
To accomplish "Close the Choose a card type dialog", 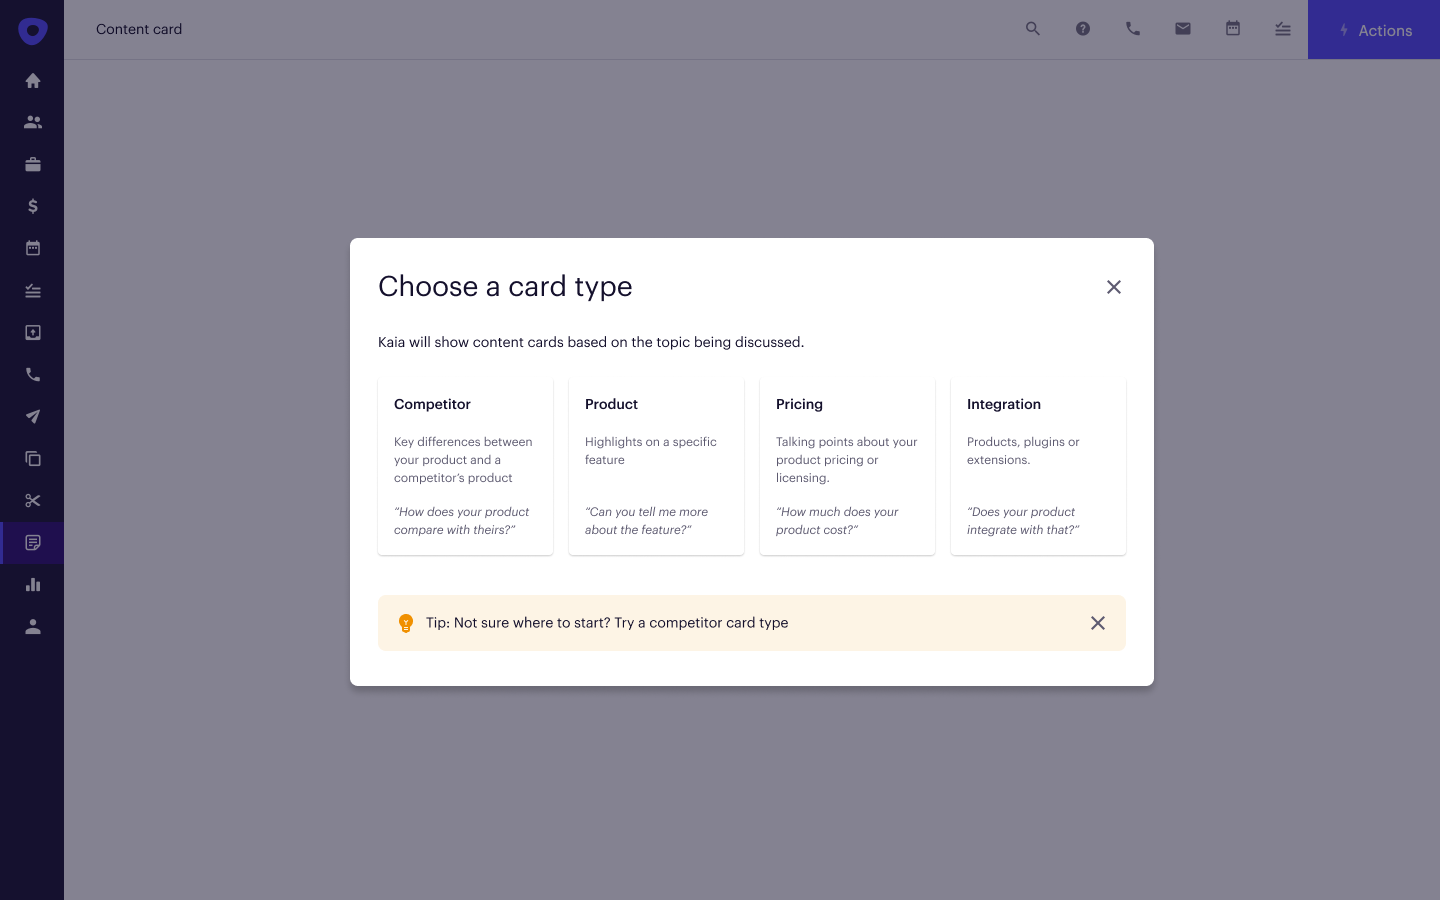I will [x=1114, y=287].
